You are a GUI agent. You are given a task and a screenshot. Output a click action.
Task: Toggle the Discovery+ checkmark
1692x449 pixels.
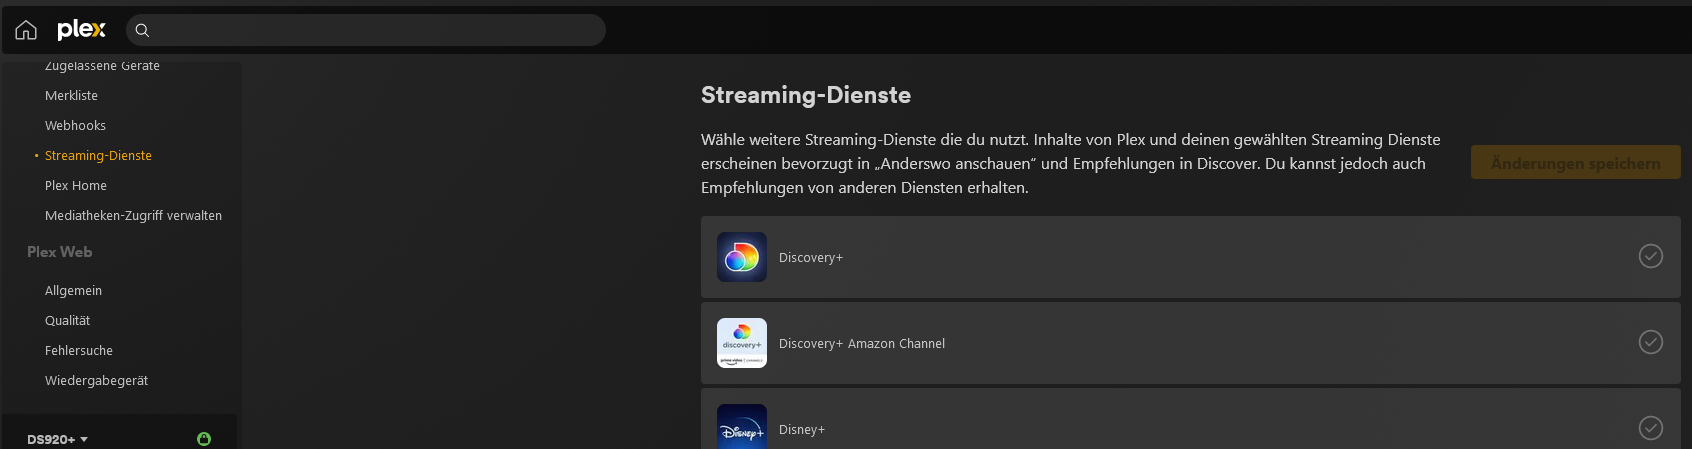pos(1650,256)
